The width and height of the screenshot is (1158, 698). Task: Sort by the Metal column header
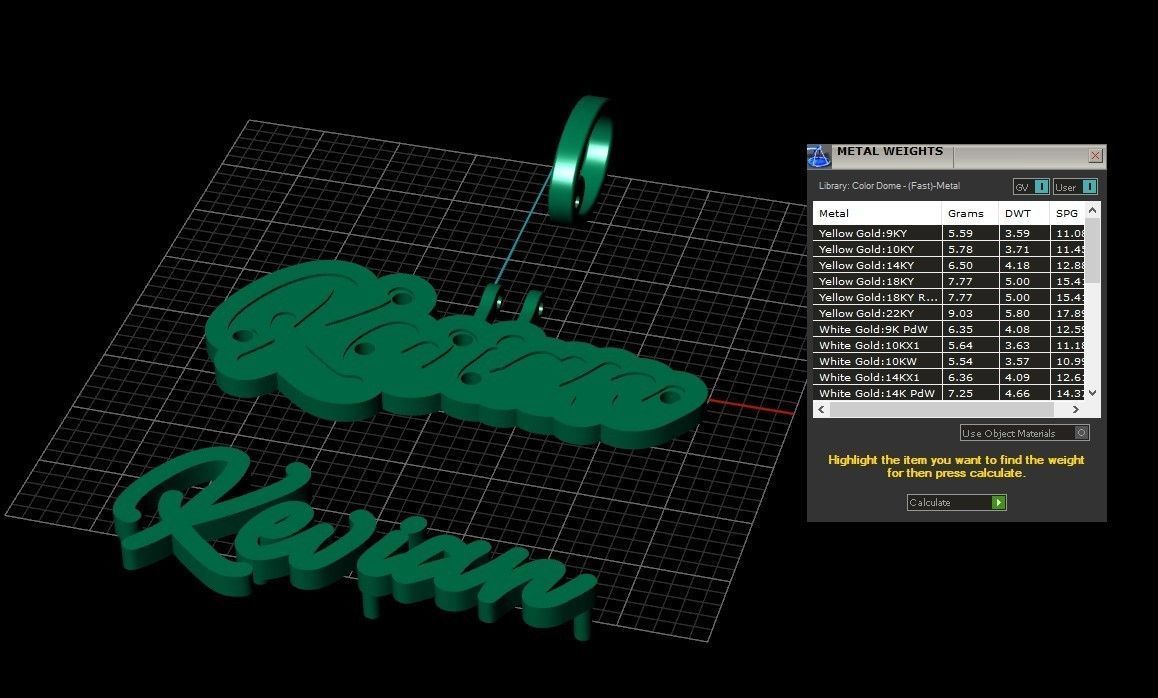tap(877, 213)
